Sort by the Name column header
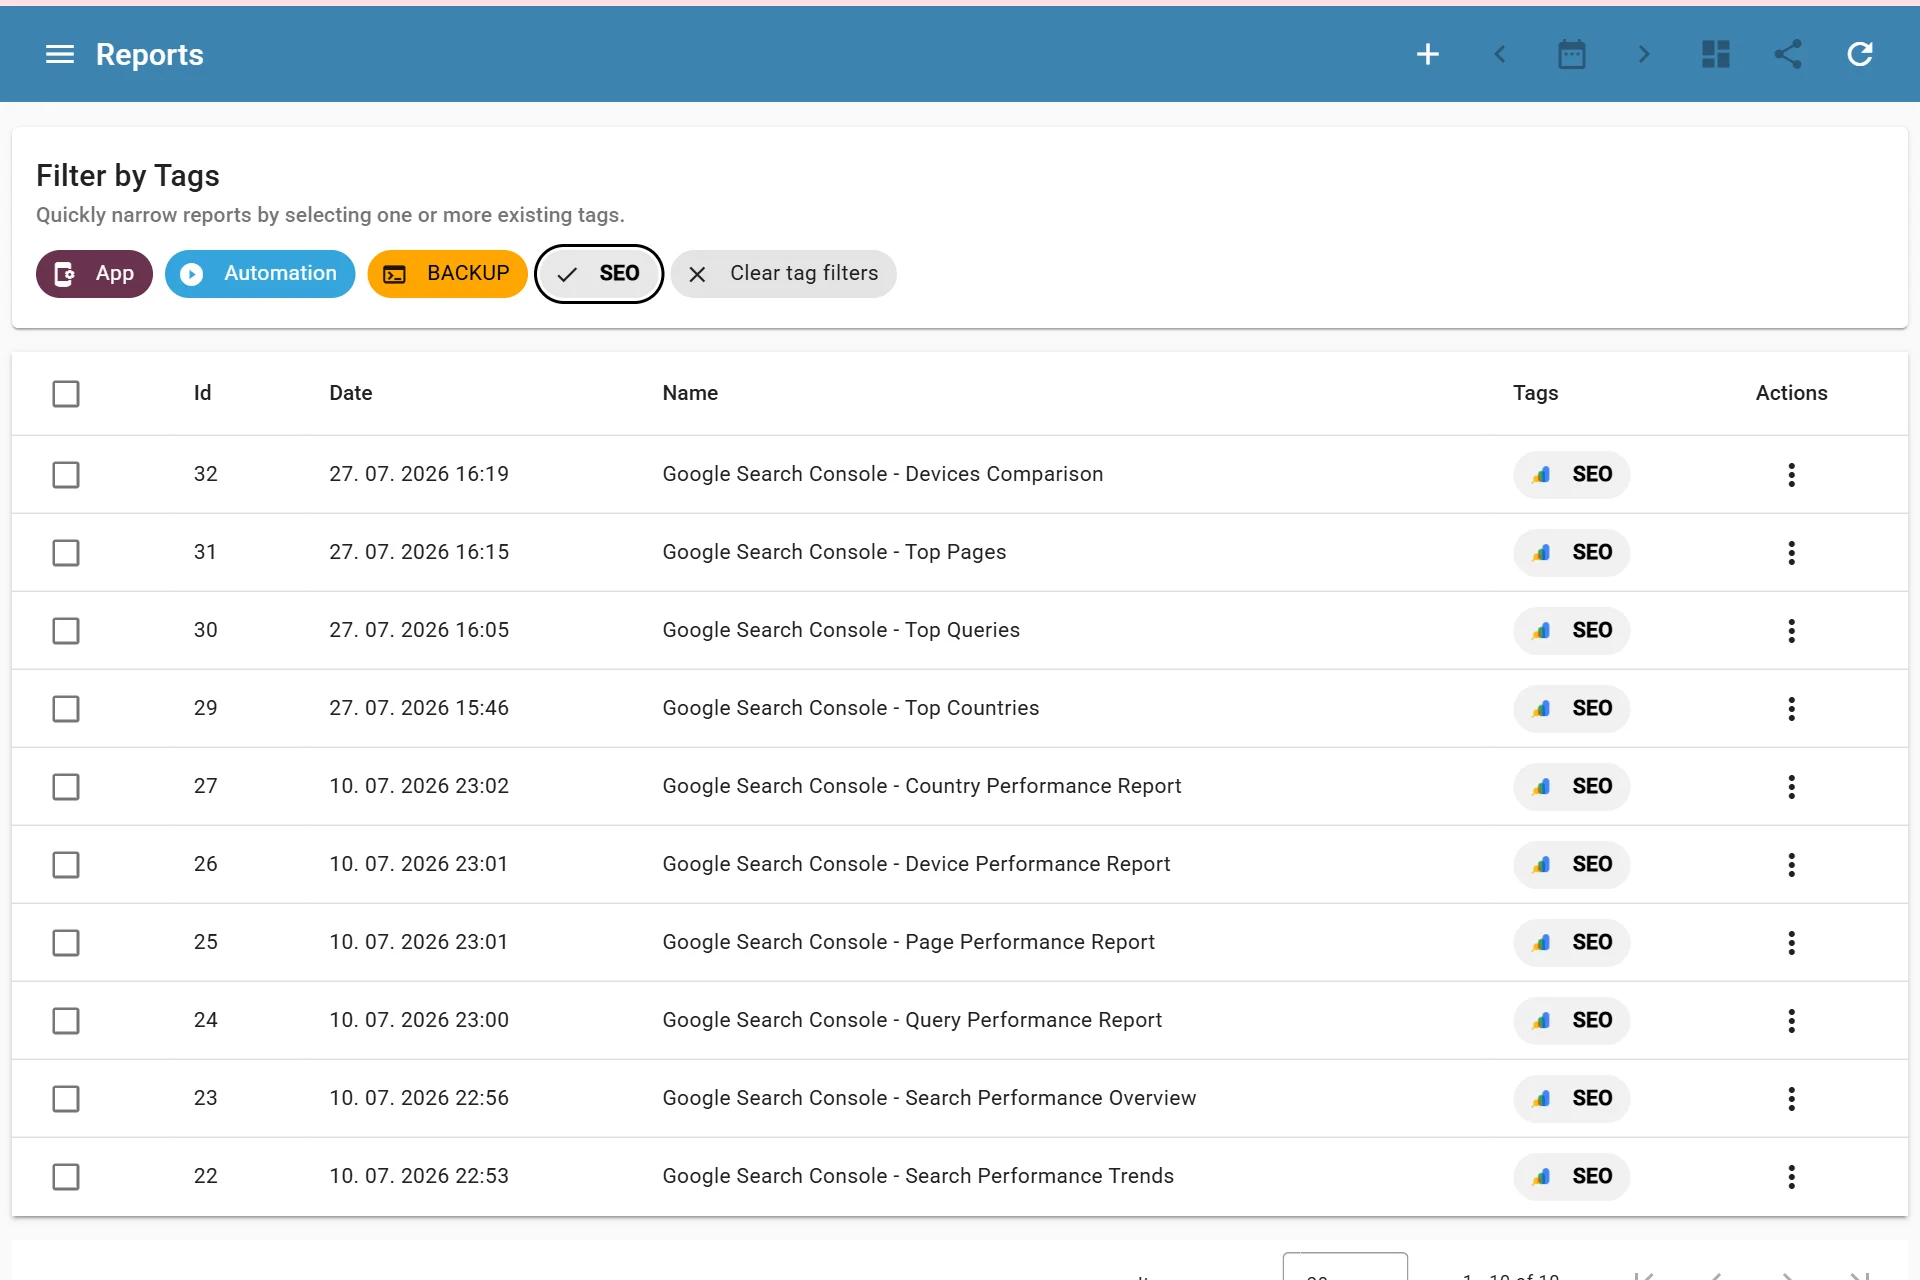Image resolution: width=1920 pixels, height=1280 pixels. [x=690, y=393]
